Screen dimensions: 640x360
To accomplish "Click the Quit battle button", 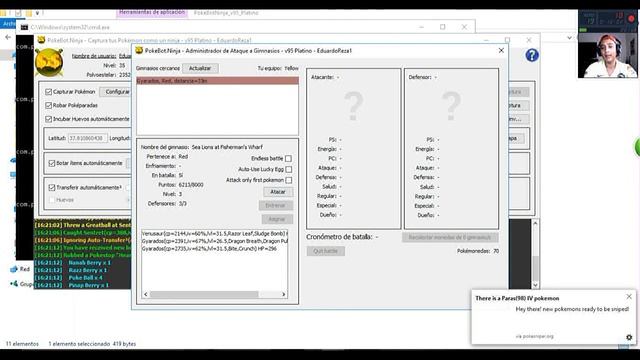I will click(325, 251).
